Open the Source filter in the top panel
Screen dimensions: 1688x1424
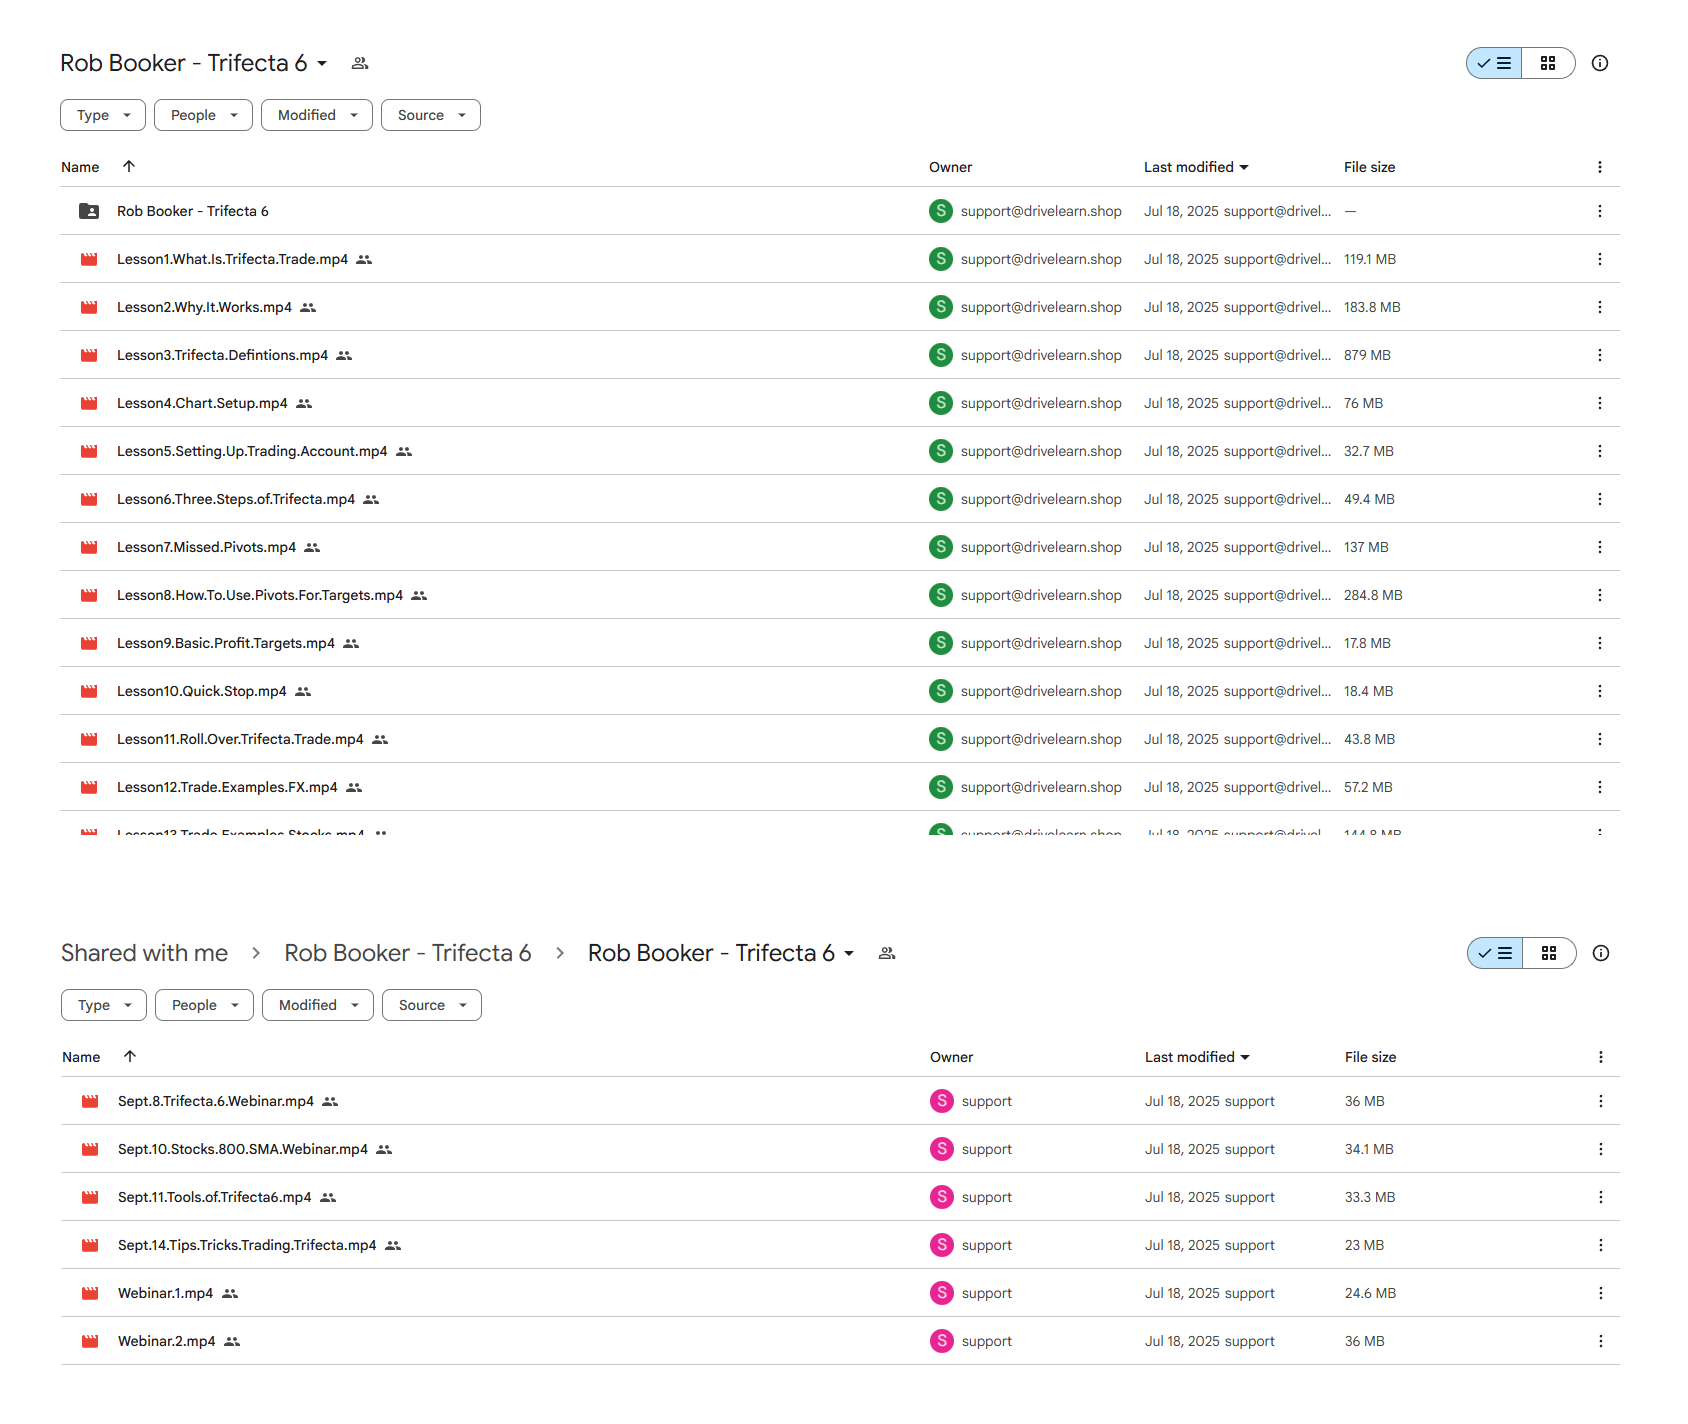coord(431,115)
